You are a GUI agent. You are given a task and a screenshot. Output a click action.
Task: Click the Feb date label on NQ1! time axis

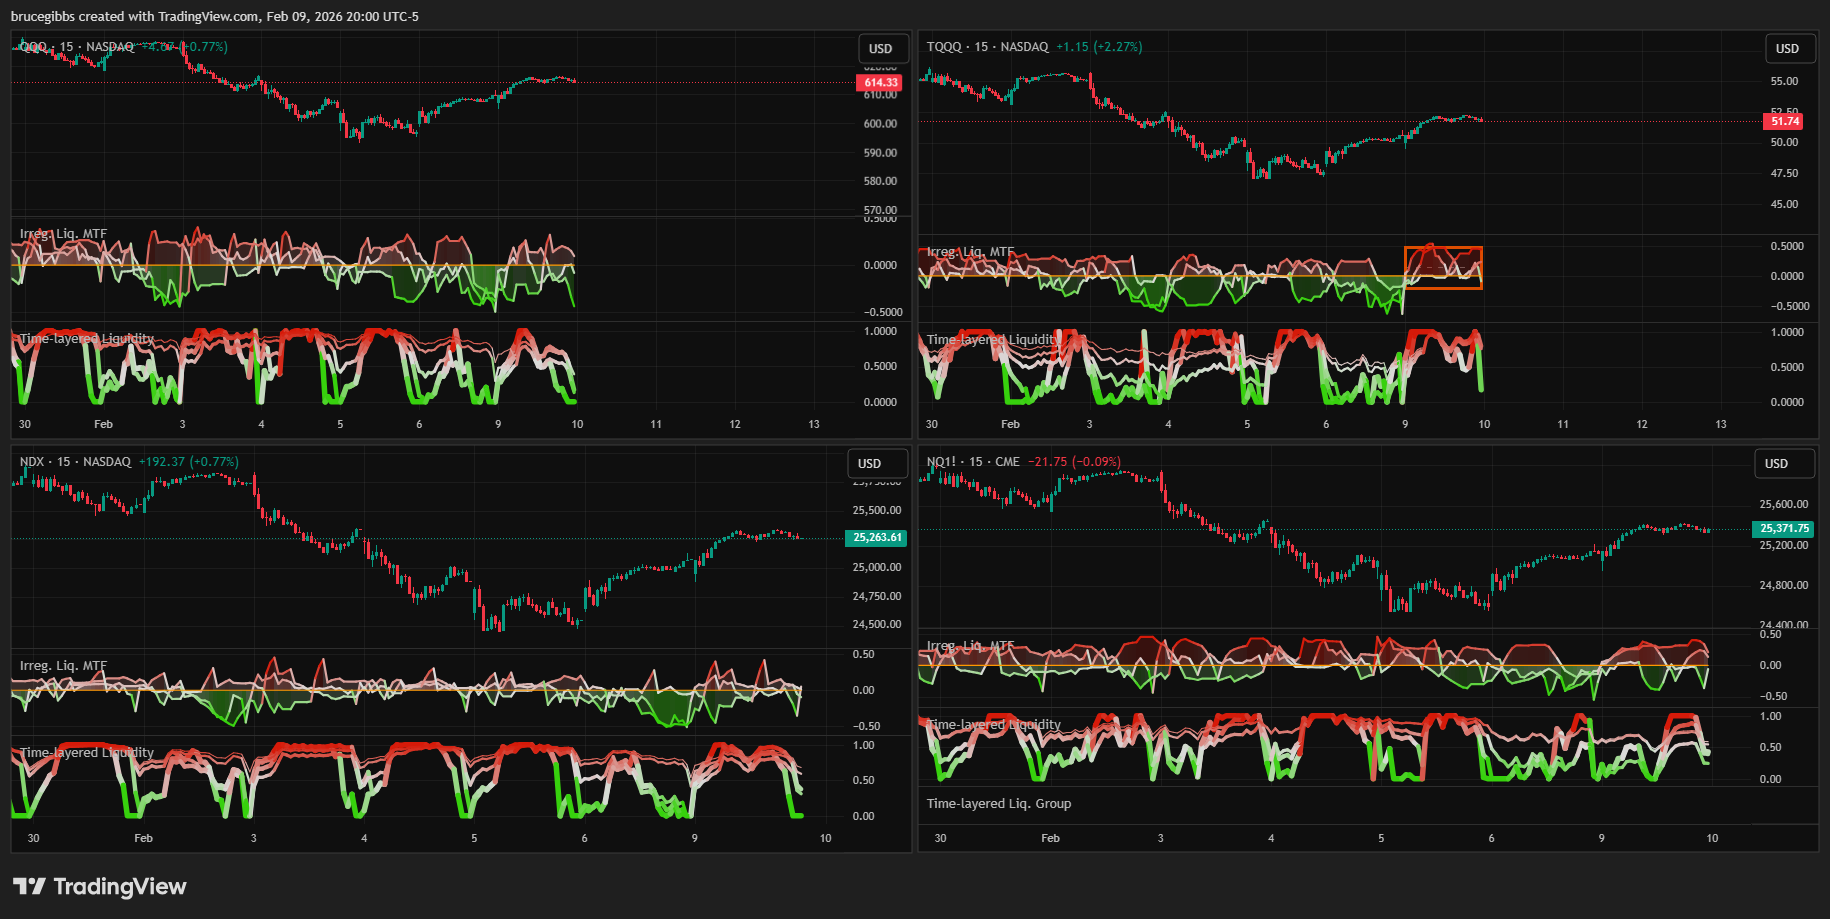coord(1050,838)
